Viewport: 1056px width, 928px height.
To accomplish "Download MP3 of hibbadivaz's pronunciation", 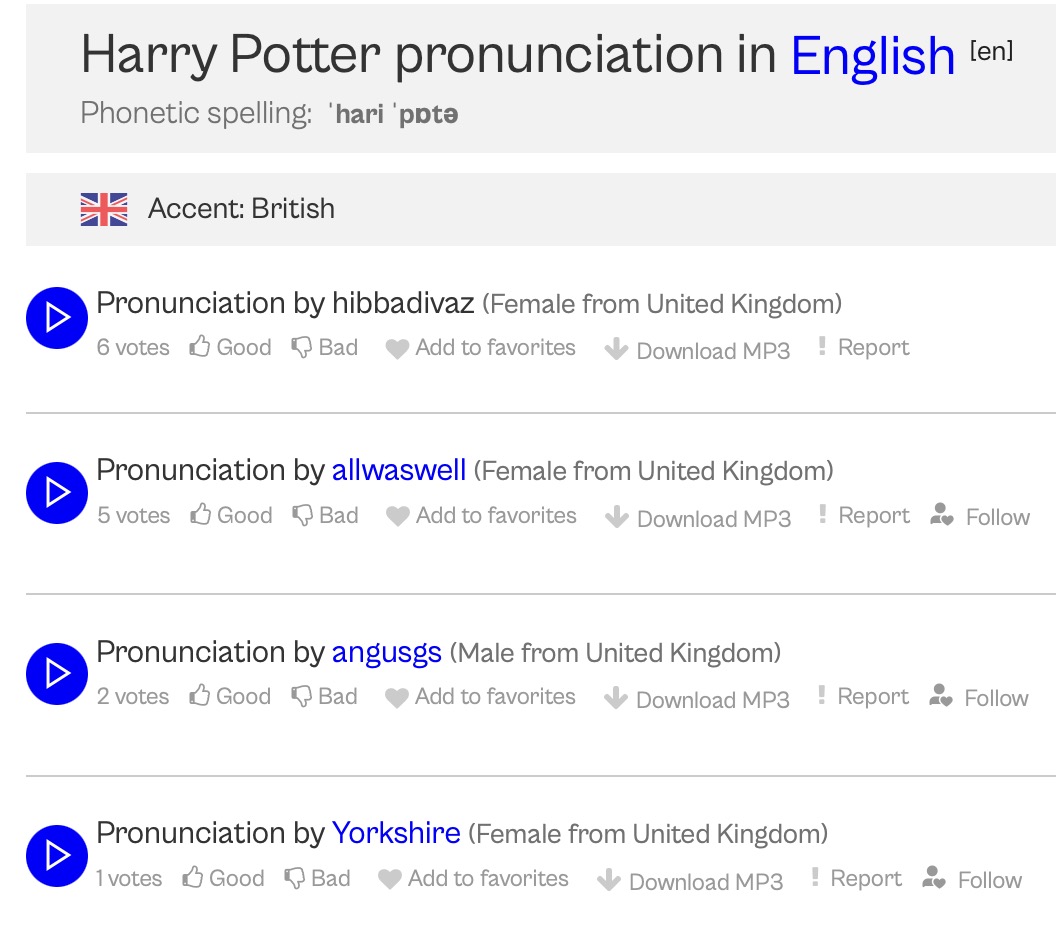I will [x=698, y=350].
